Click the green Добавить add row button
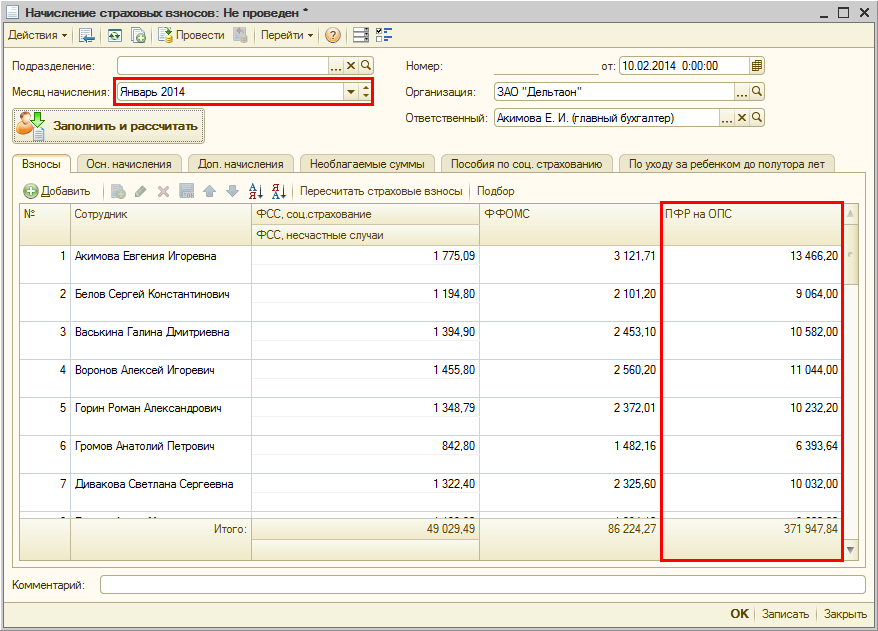The height and width of the screenshot is (631, 878). 57,191
